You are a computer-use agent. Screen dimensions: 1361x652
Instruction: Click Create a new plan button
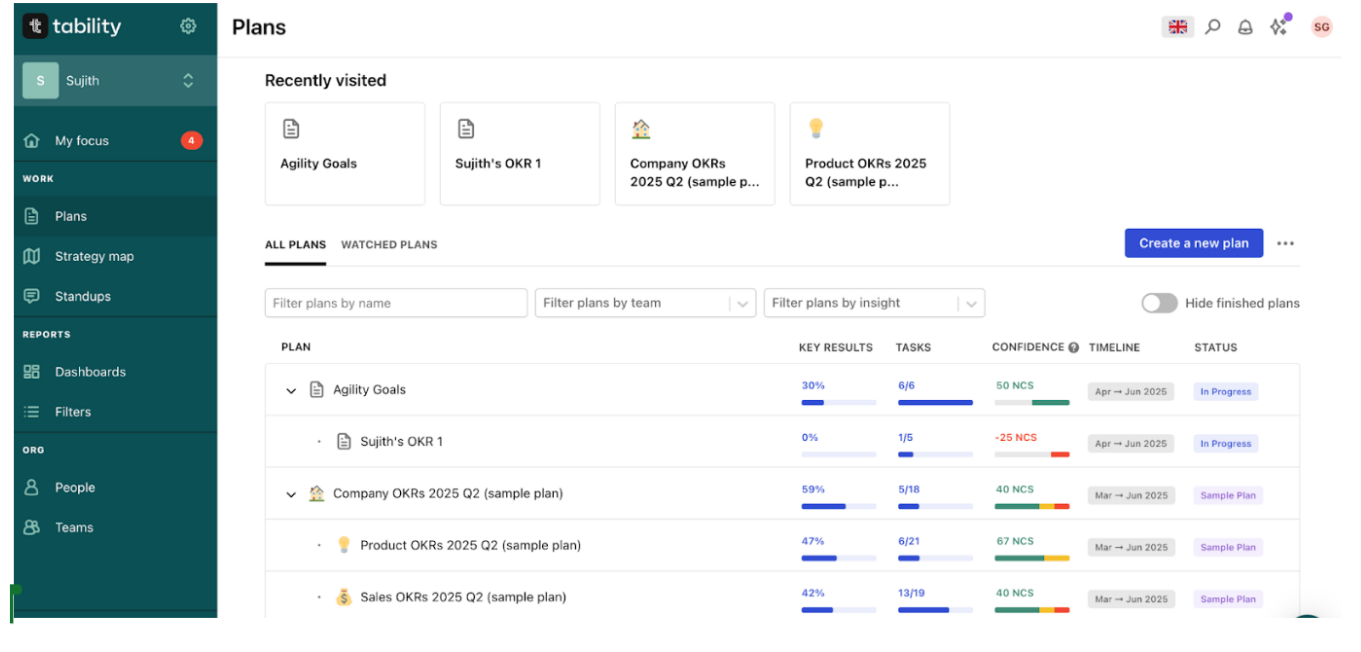click(1194, 243)
